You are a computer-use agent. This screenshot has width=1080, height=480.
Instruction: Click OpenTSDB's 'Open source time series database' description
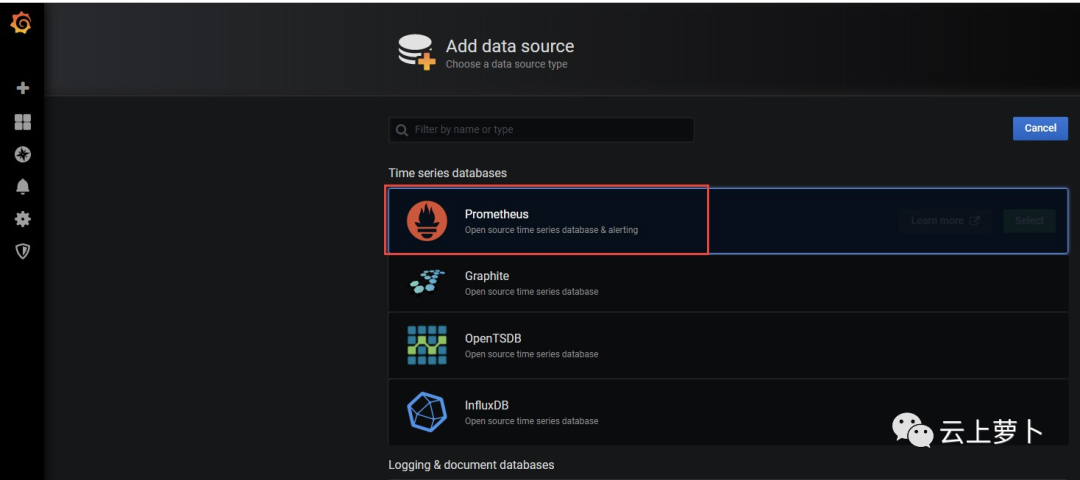pos(532,355)
